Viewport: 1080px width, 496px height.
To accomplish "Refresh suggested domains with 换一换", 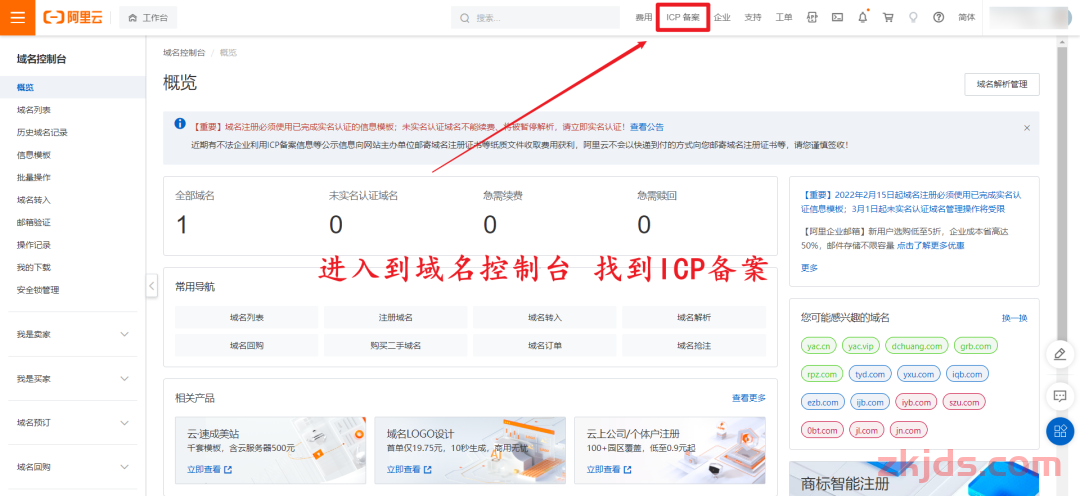I will pyautogui.click(x=1015, y=318).
